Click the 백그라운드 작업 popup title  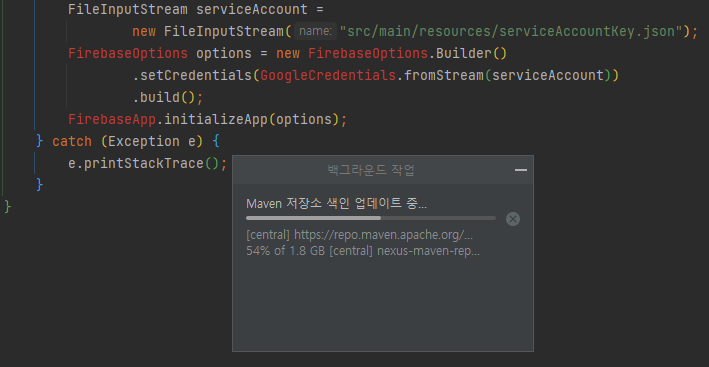click(370, 170)
